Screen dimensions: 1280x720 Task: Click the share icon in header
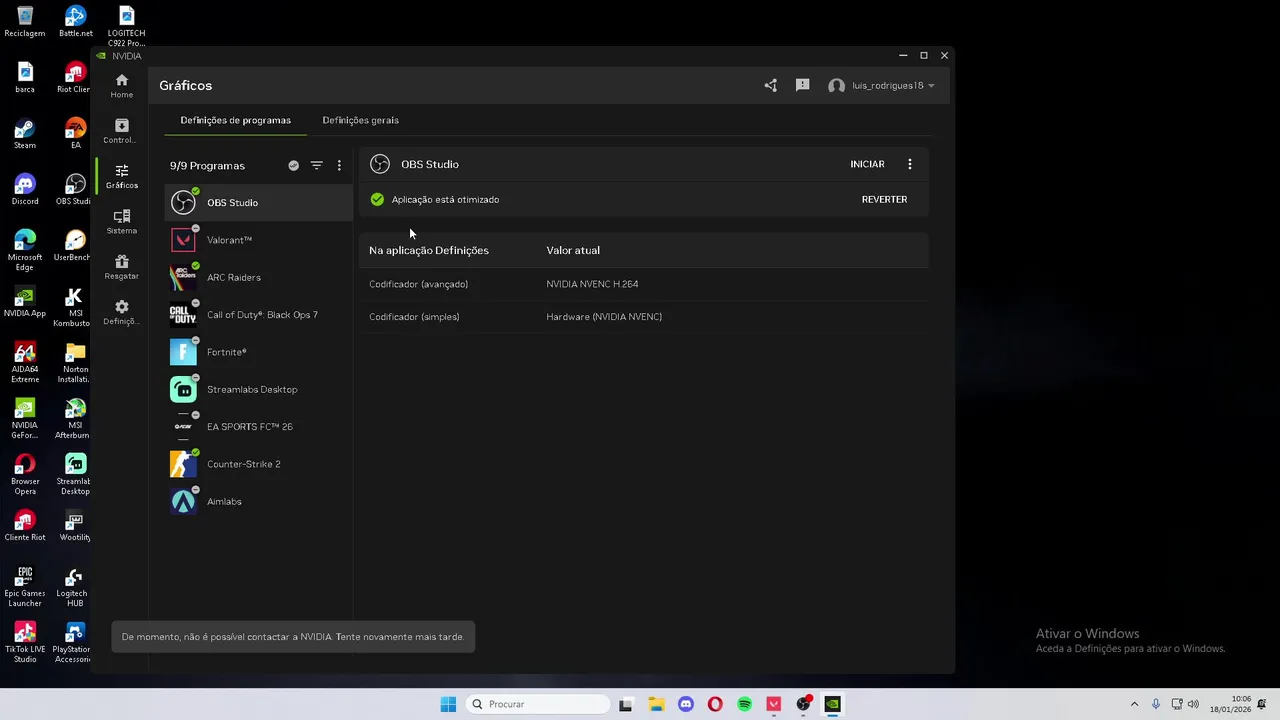tap(770, 86)
